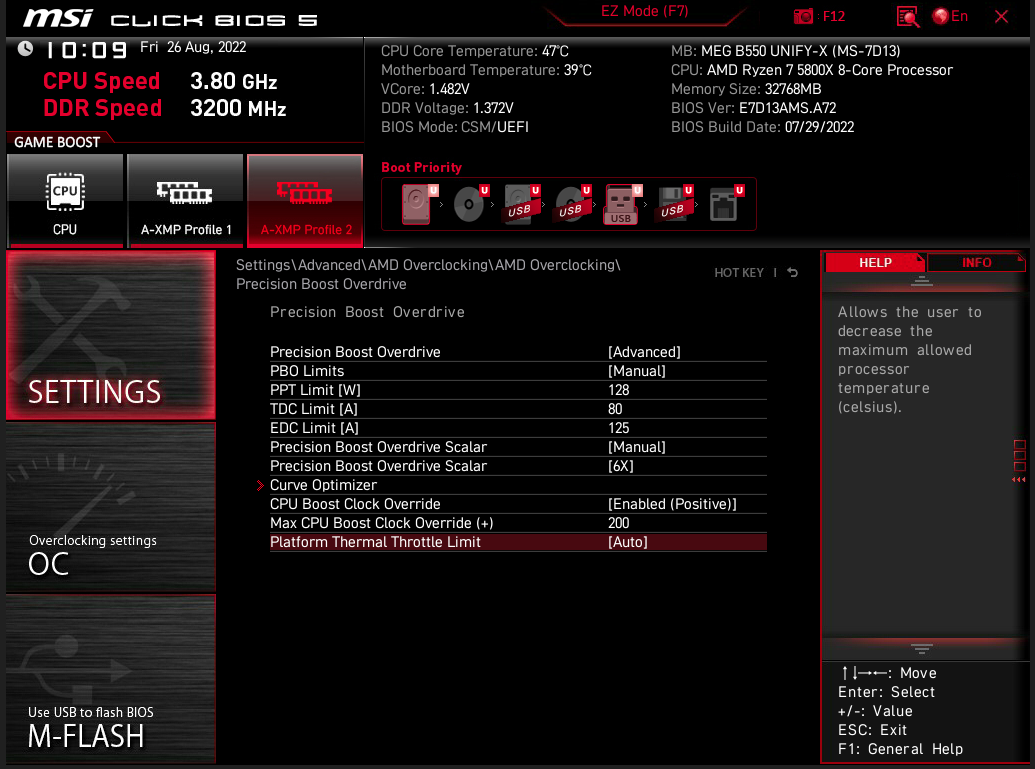The image size is (1035, 769).
Task: Switch to the HELP tab
Action: click(875, 263)
